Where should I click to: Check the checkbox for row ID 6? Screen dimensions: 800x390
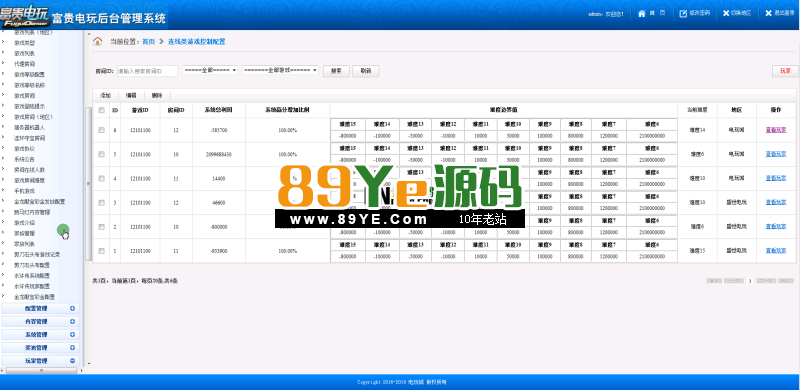(x=102, y=130)
